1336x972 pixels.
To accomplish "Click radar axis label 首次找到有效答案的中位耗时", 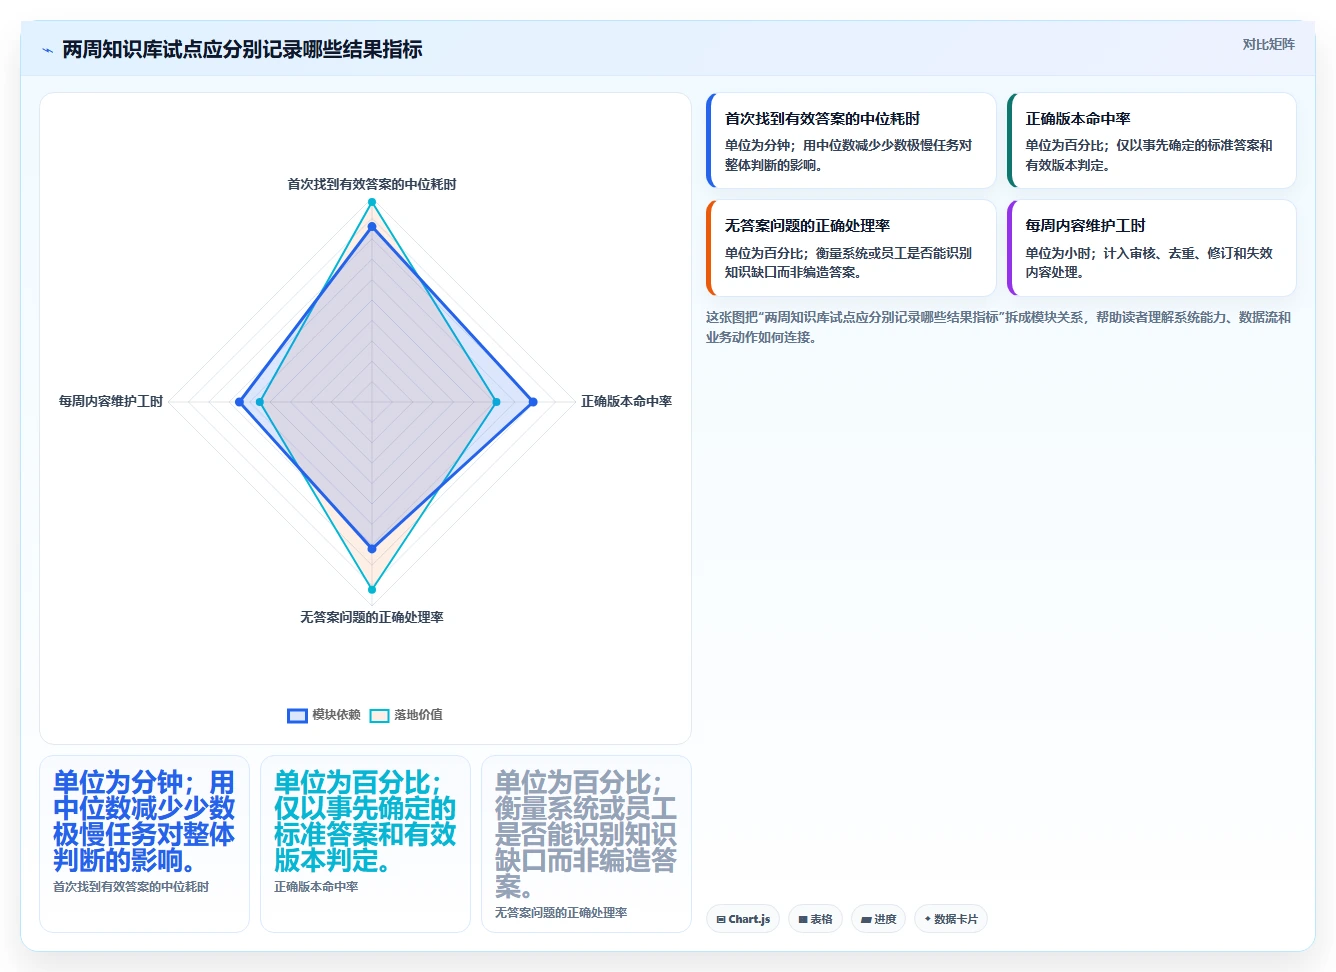I will point(372,184).
